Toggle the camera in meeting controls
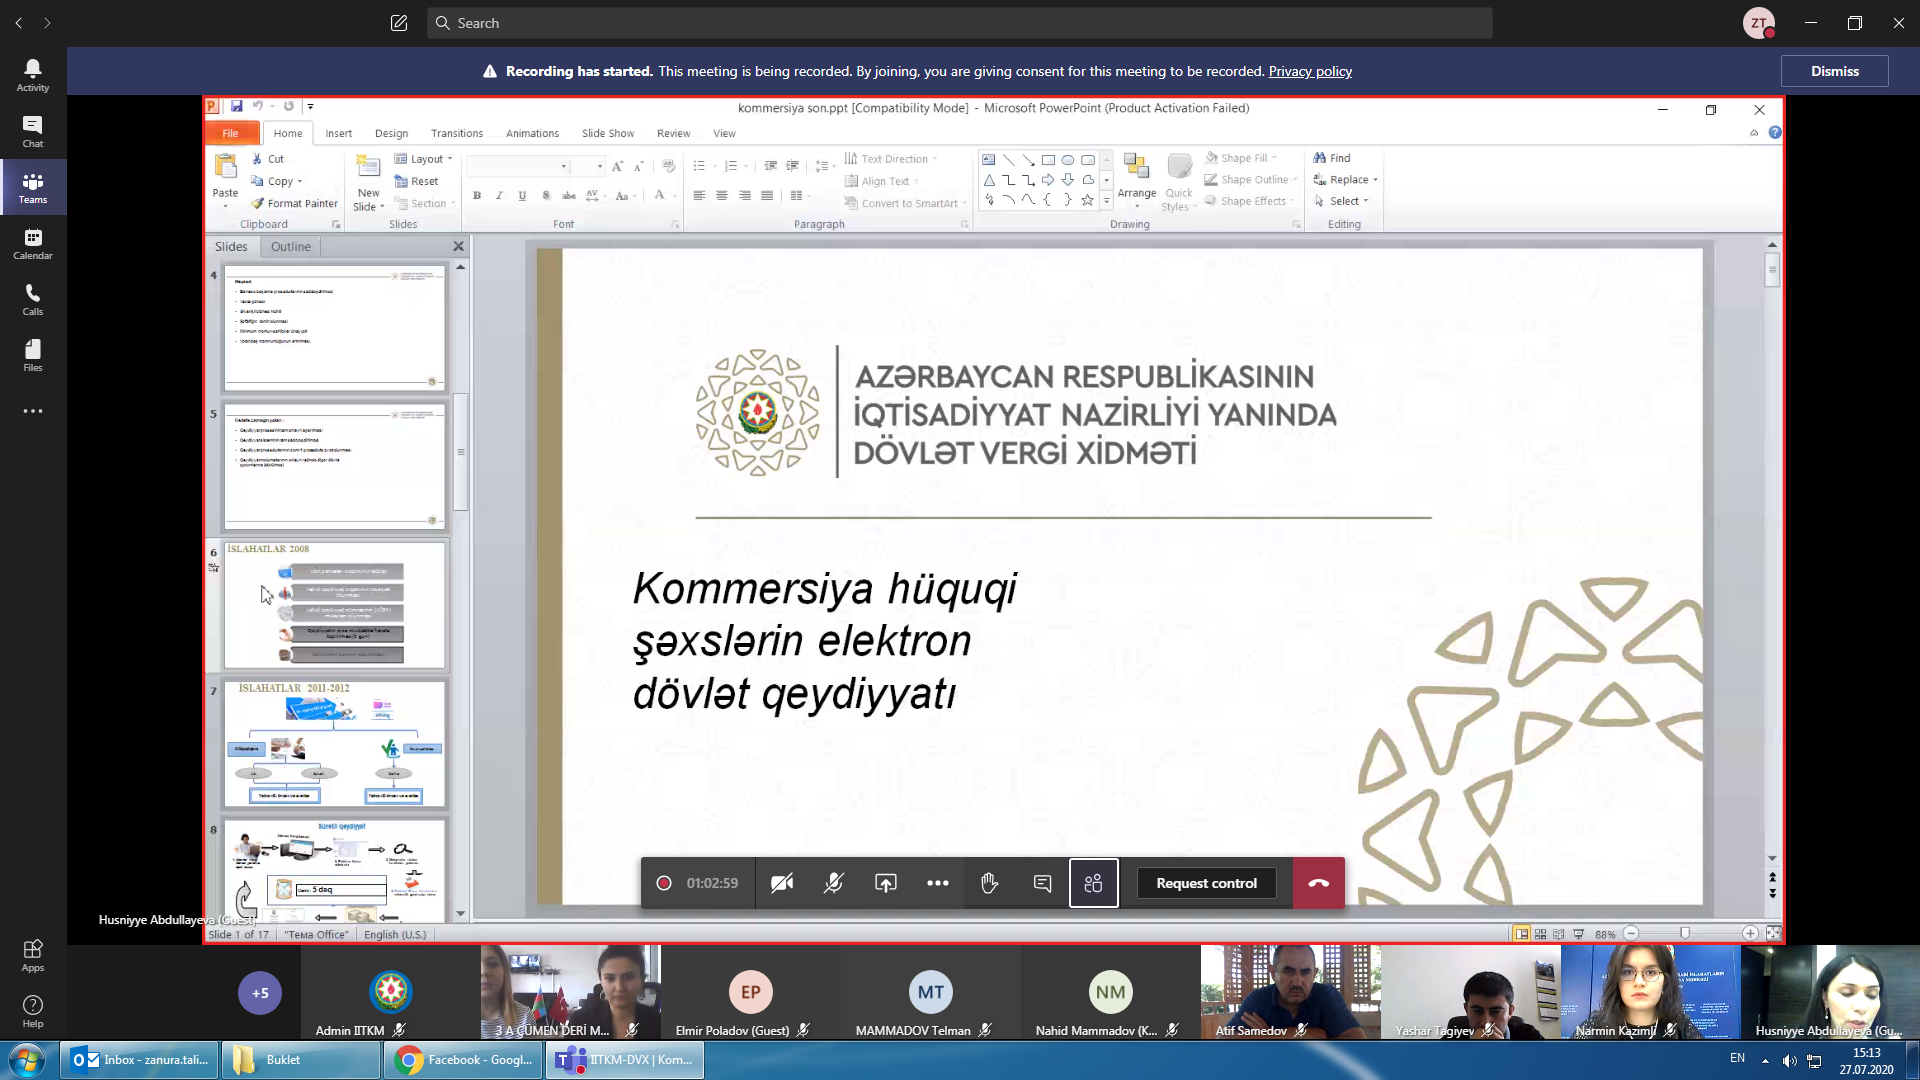Image resolution: width=1920 pixels, height=1080 pixels. 782,883
